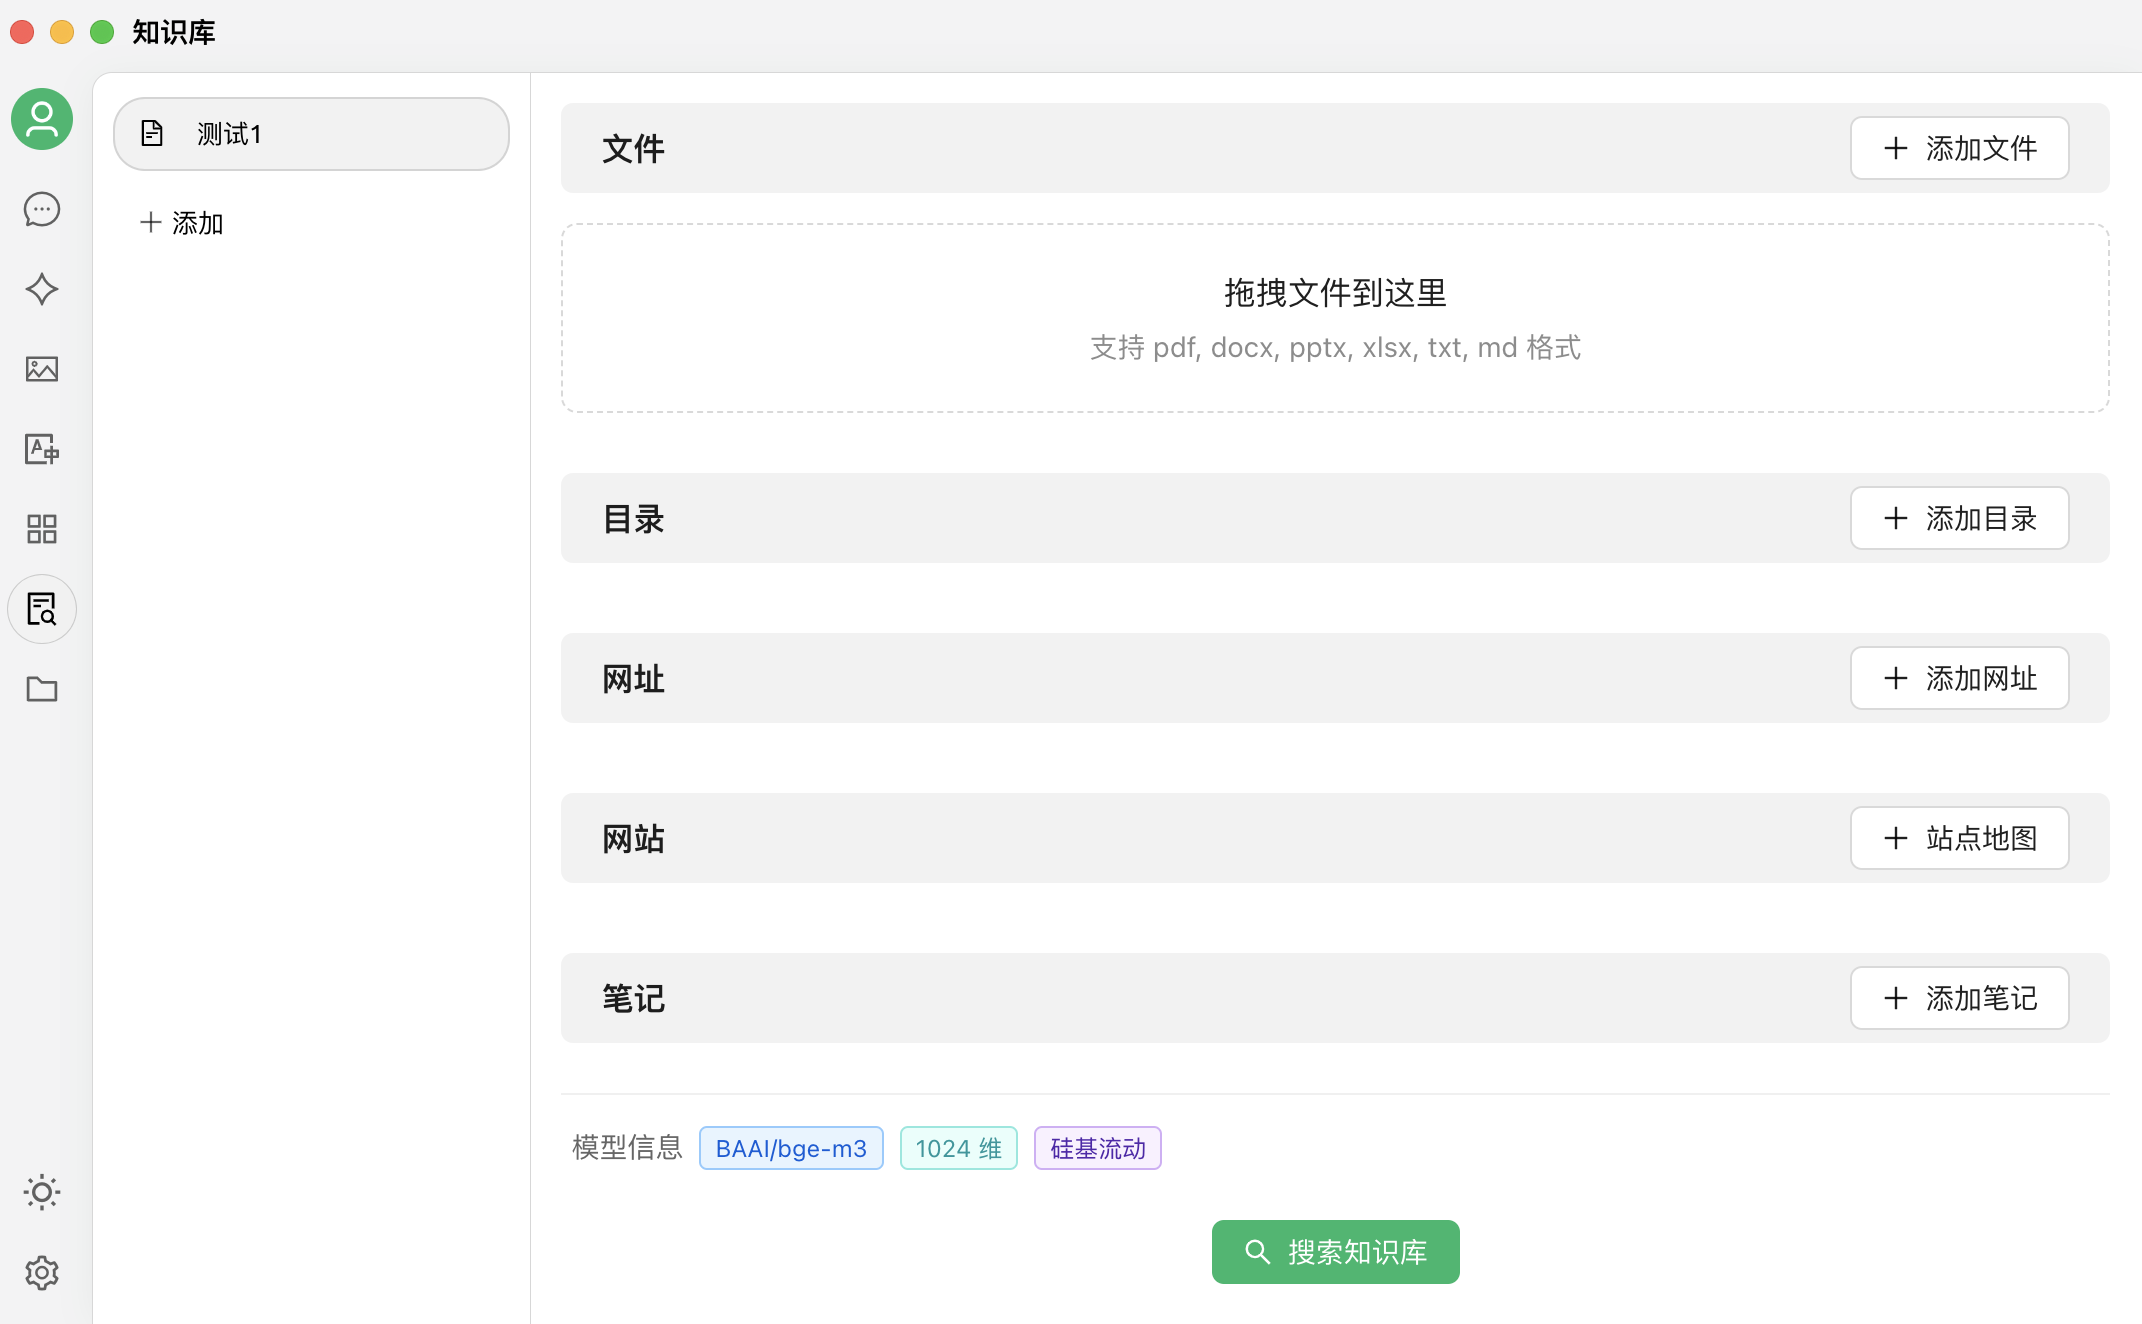The image size is (2142, 1324).
Task: Click the 添加目录 button
Action: 1959,518
